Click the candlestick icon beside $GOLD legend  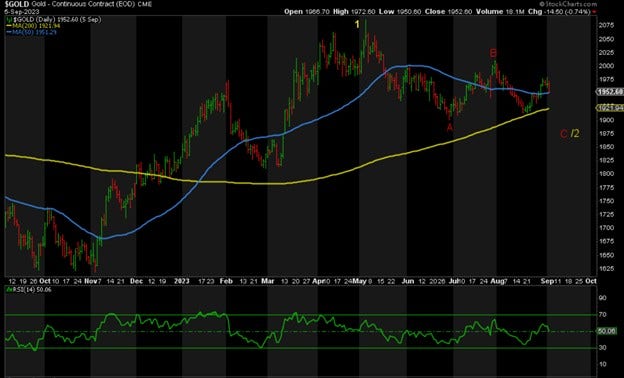(x=8, y=19)
